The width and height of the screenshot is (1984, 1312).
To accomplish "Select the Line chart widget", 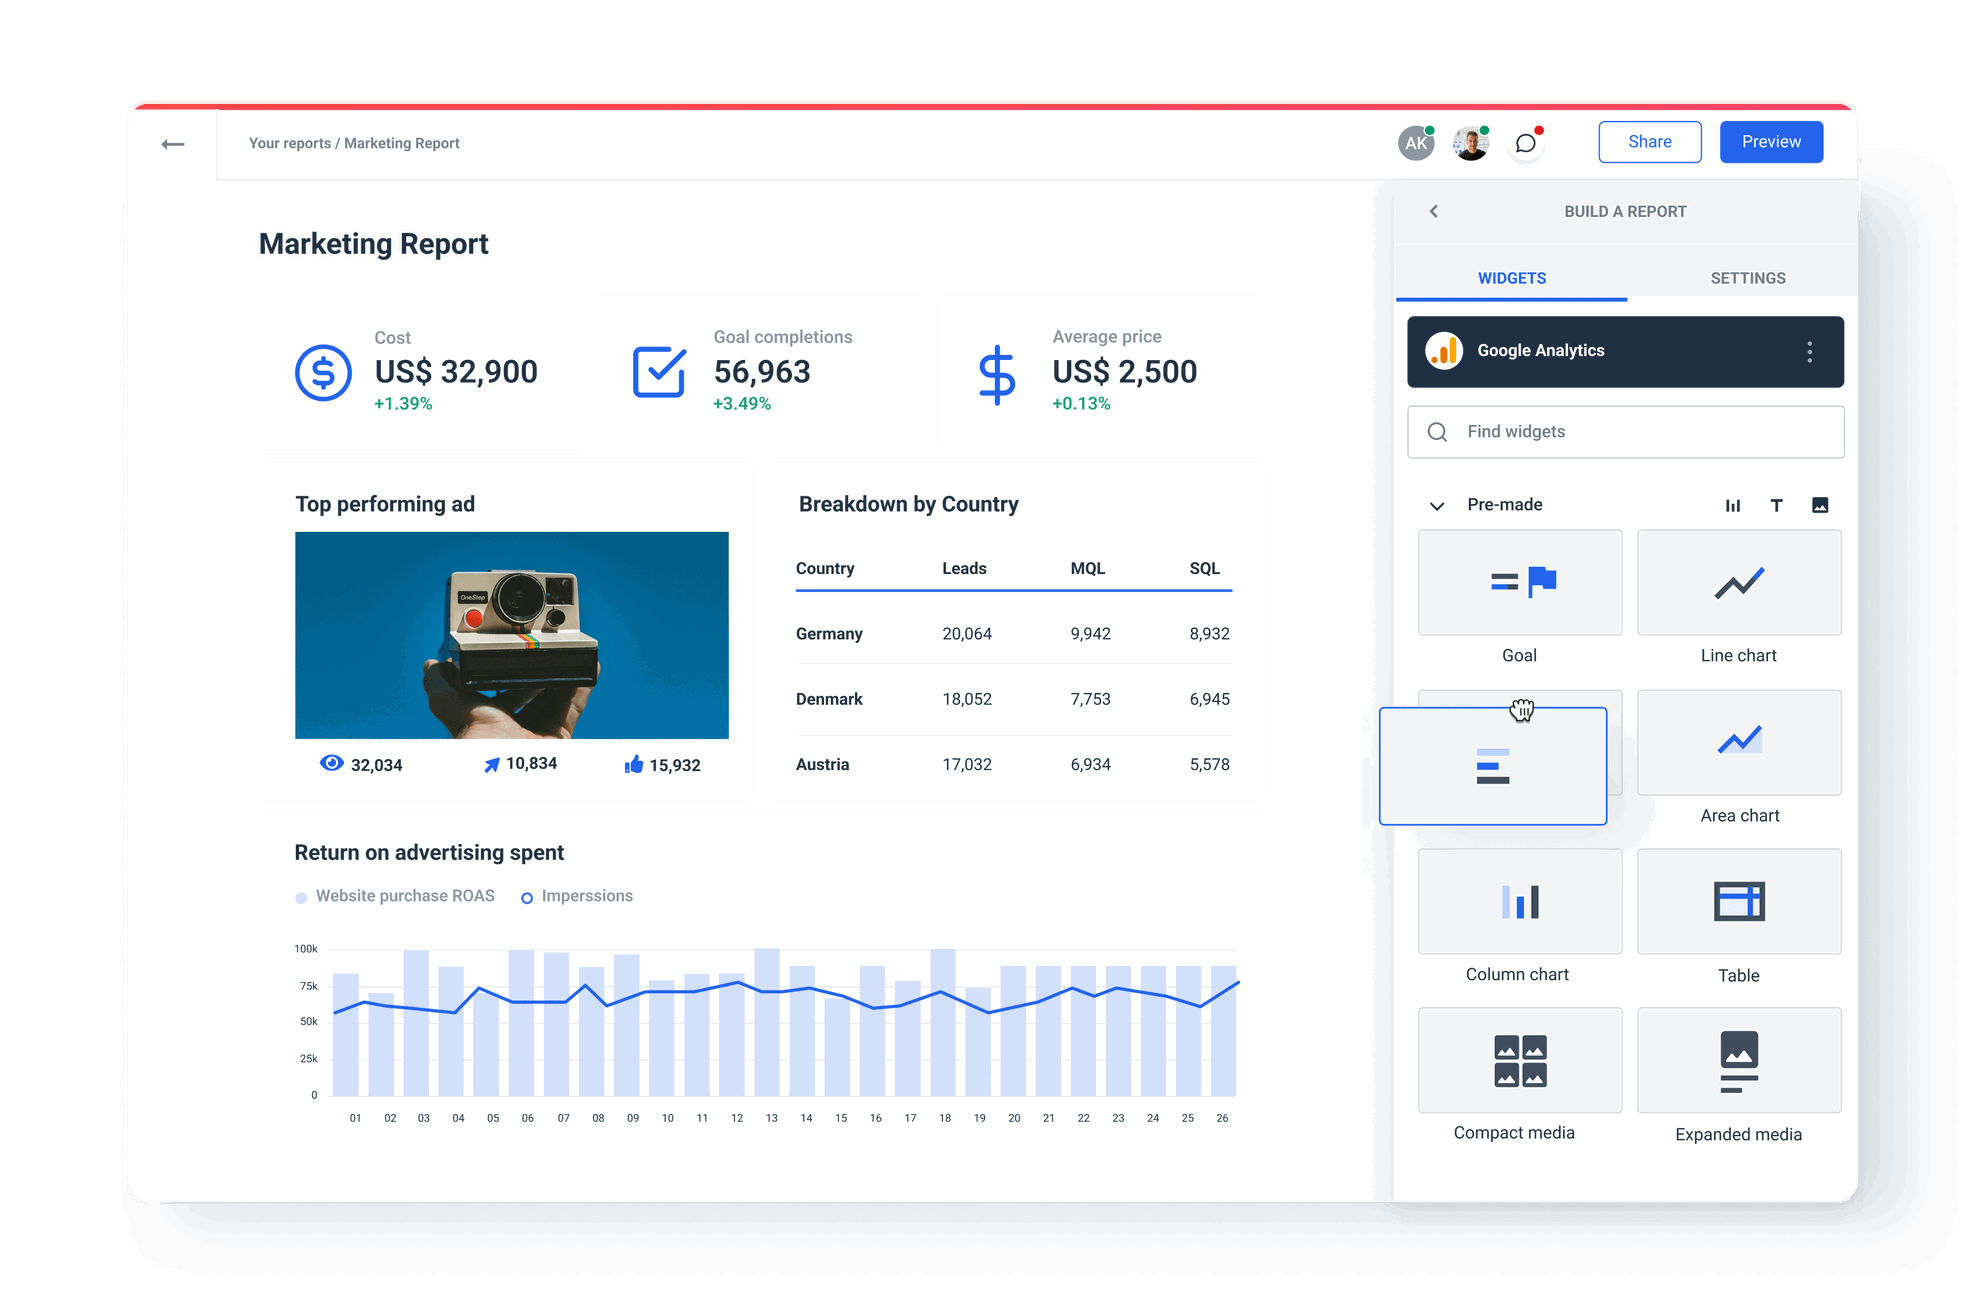I will point(1738,583).
